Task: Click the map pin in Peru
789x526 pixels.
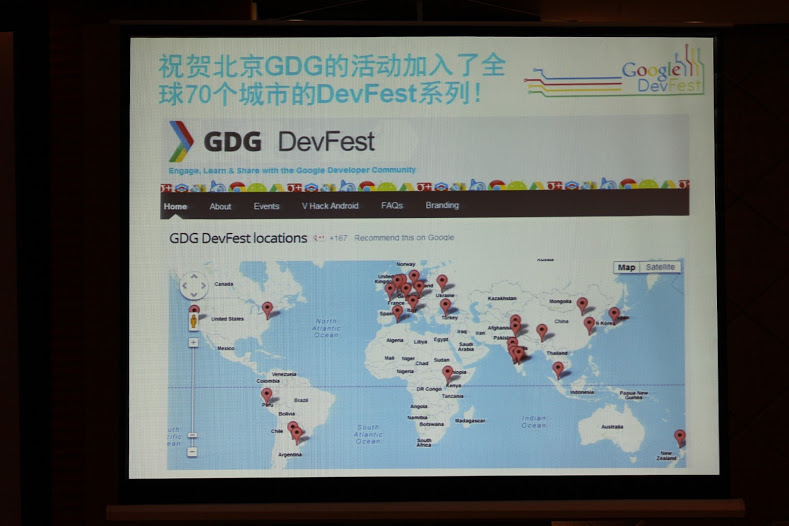Action: (267, 394)
